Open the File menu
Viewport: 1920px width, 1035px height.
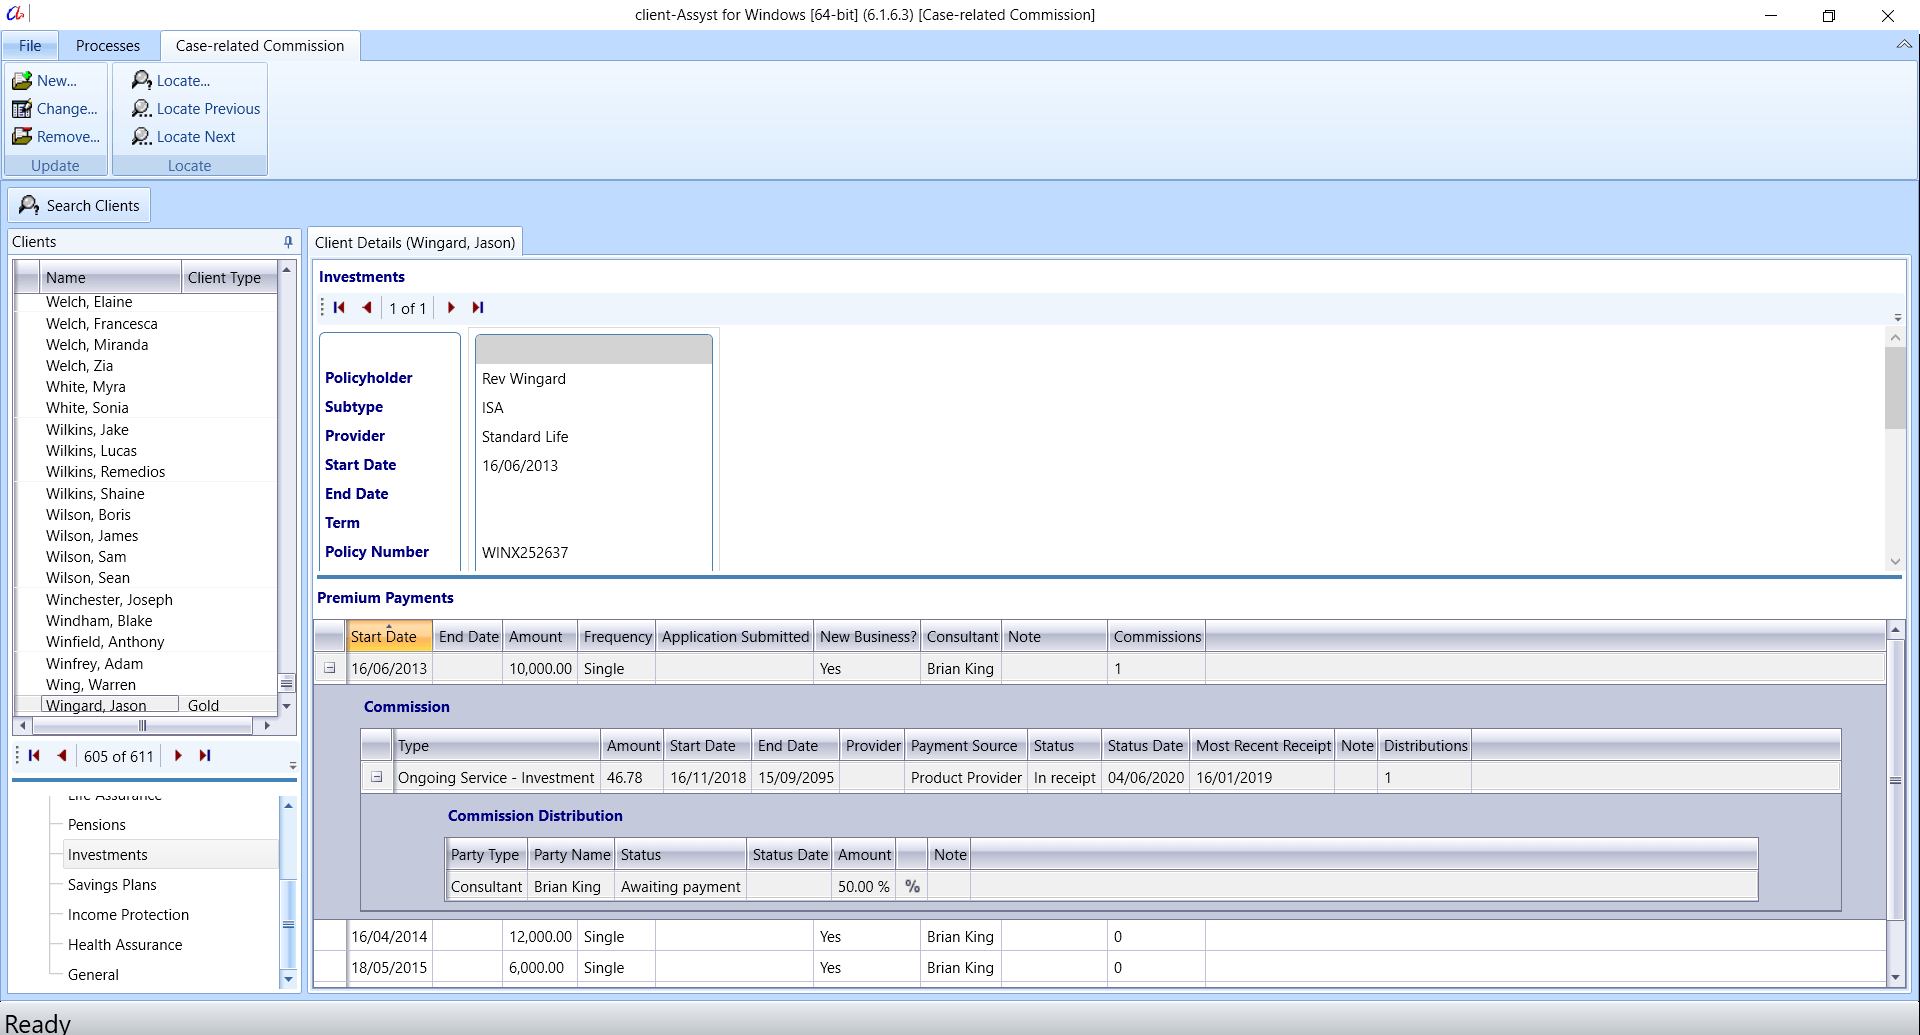[x=30, y=45]
